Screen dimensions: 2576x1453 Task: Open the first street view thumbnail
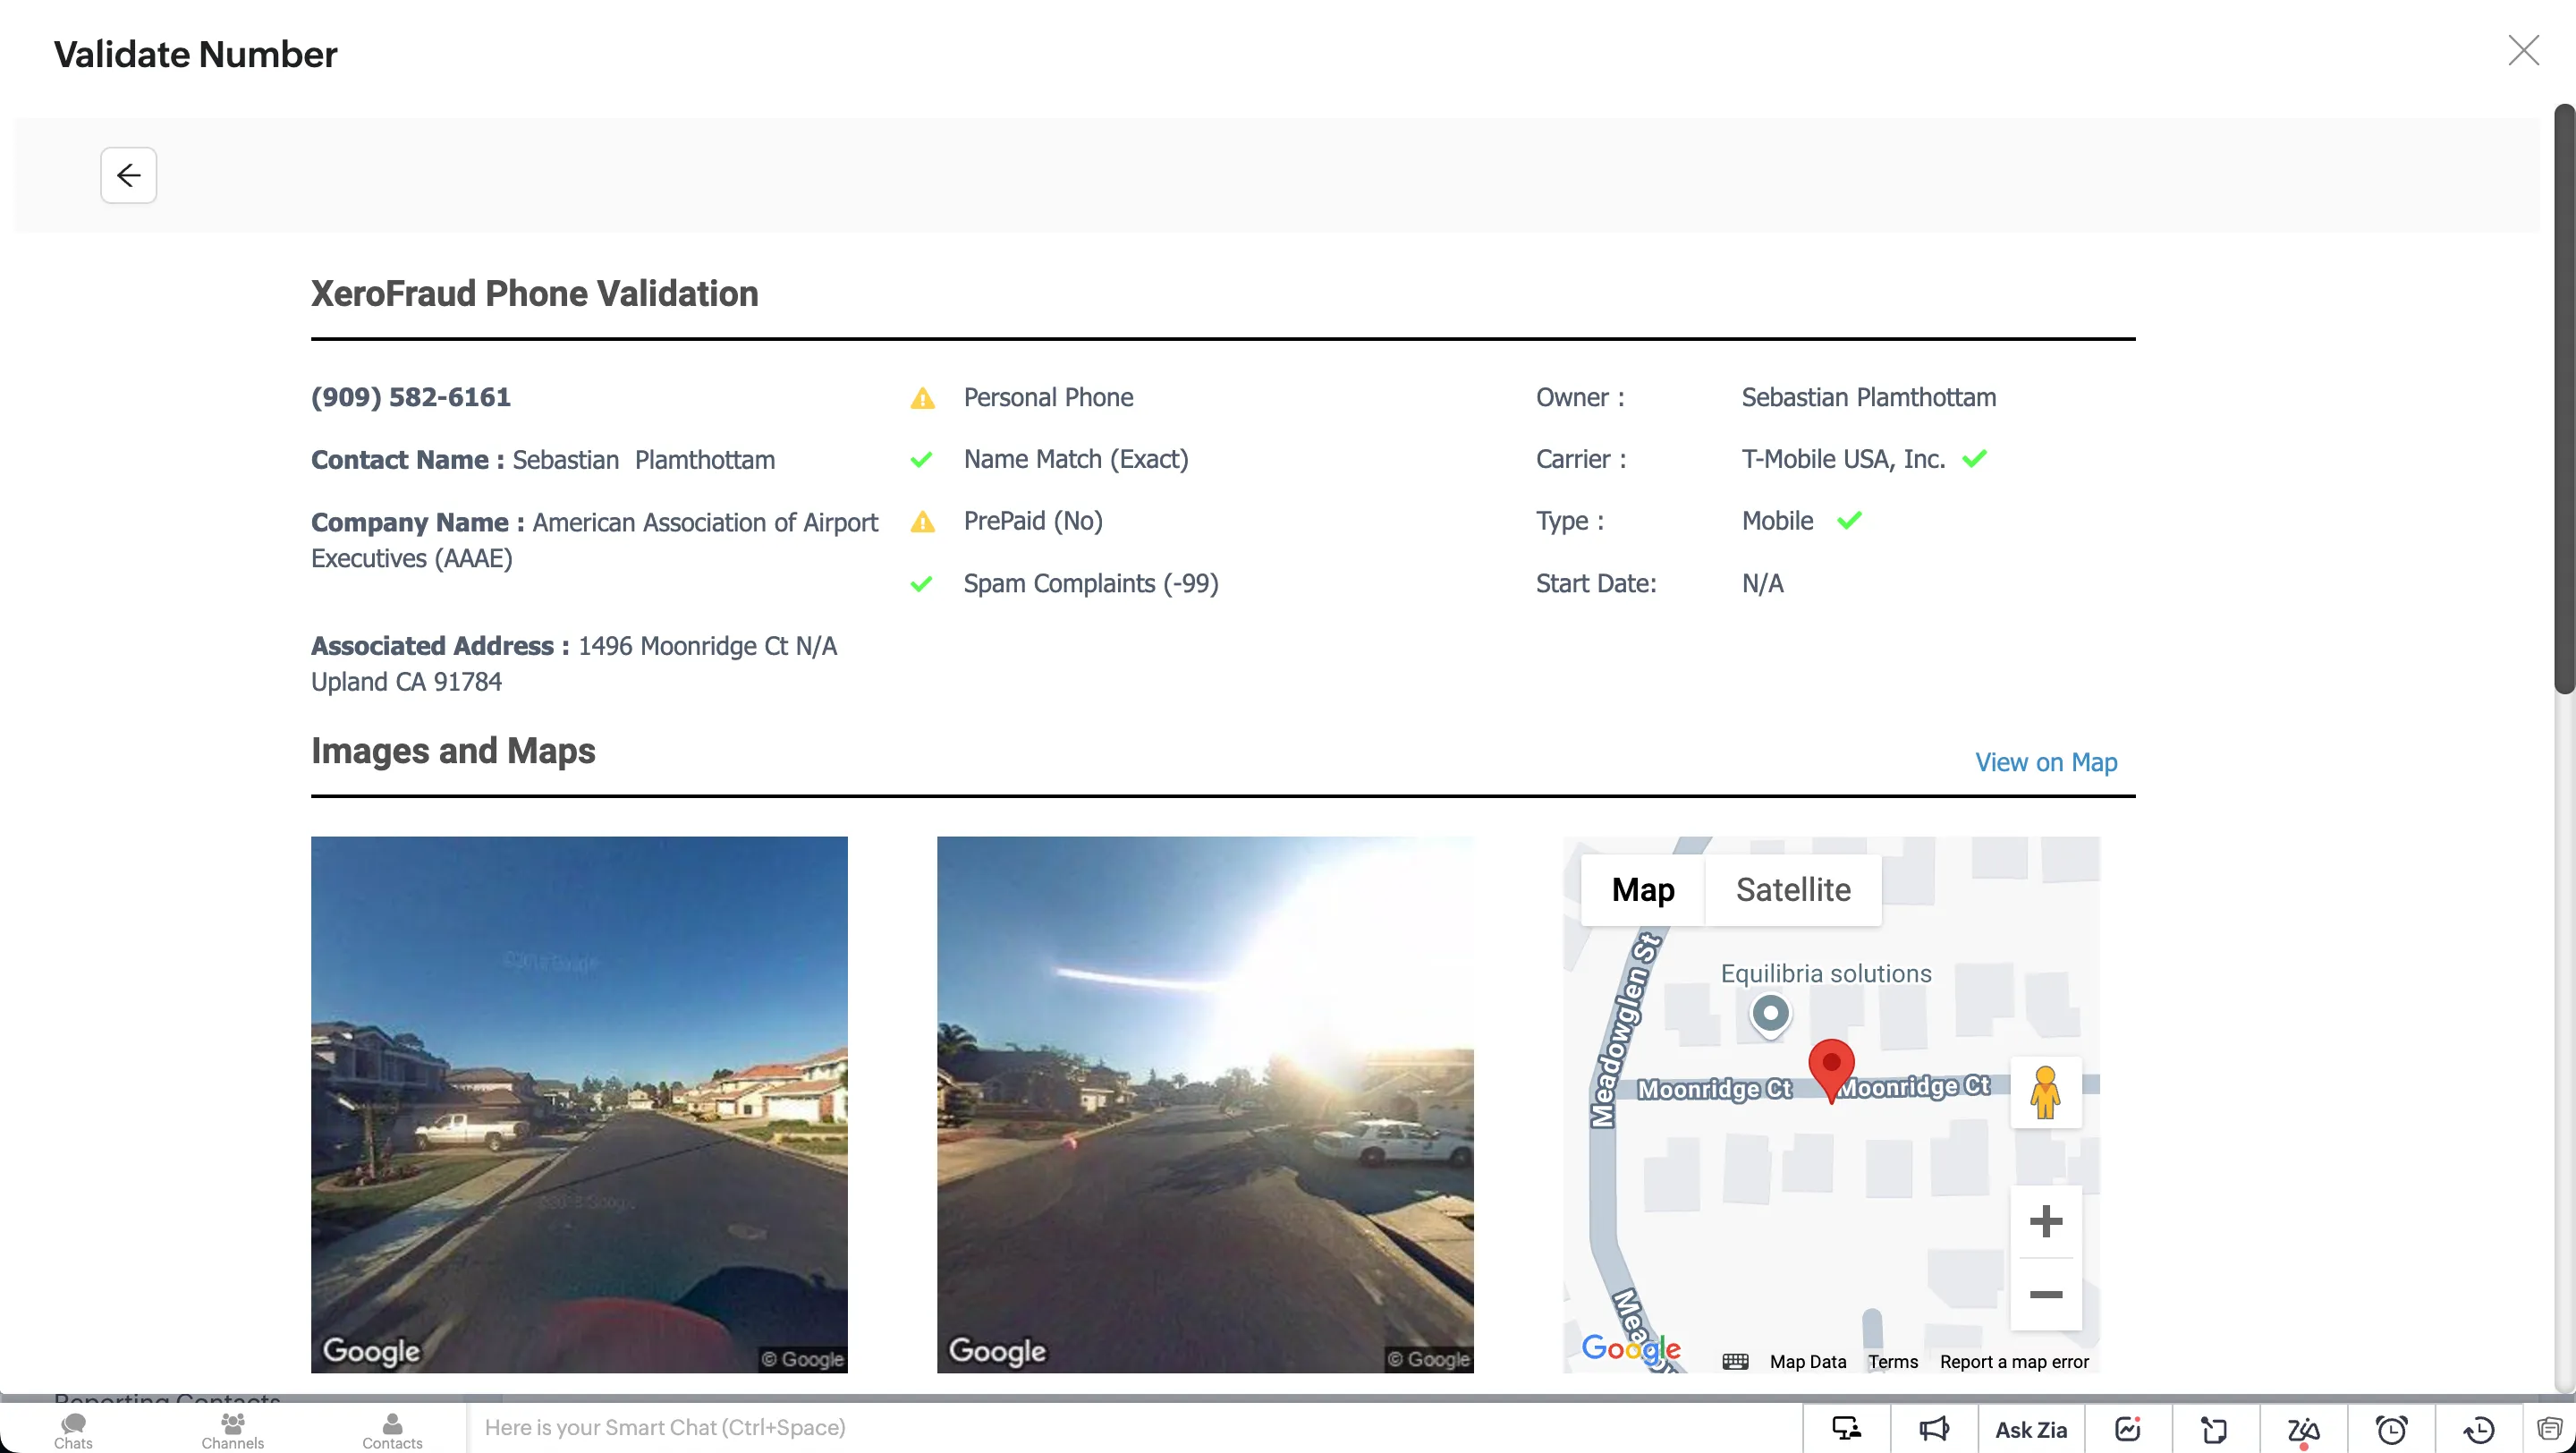click(579, 1104)
